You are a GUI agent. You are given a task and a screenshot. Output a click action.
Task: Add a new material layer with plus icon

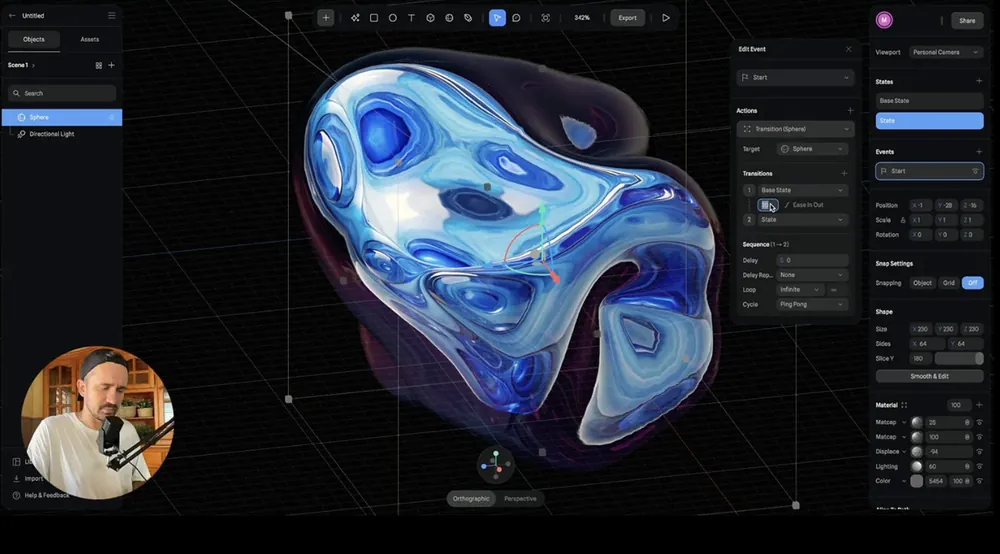click(x=979, y=405)
